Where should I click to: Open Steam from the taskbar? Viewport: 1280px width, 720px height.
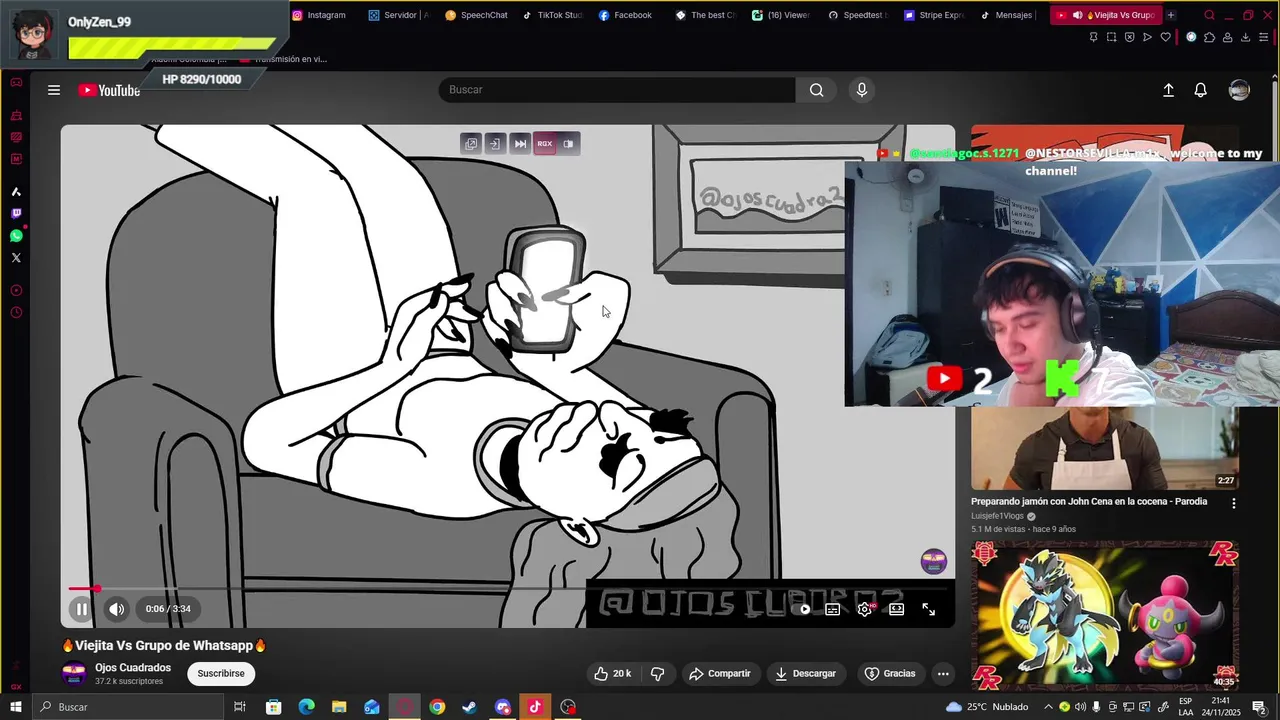[469, 707]
